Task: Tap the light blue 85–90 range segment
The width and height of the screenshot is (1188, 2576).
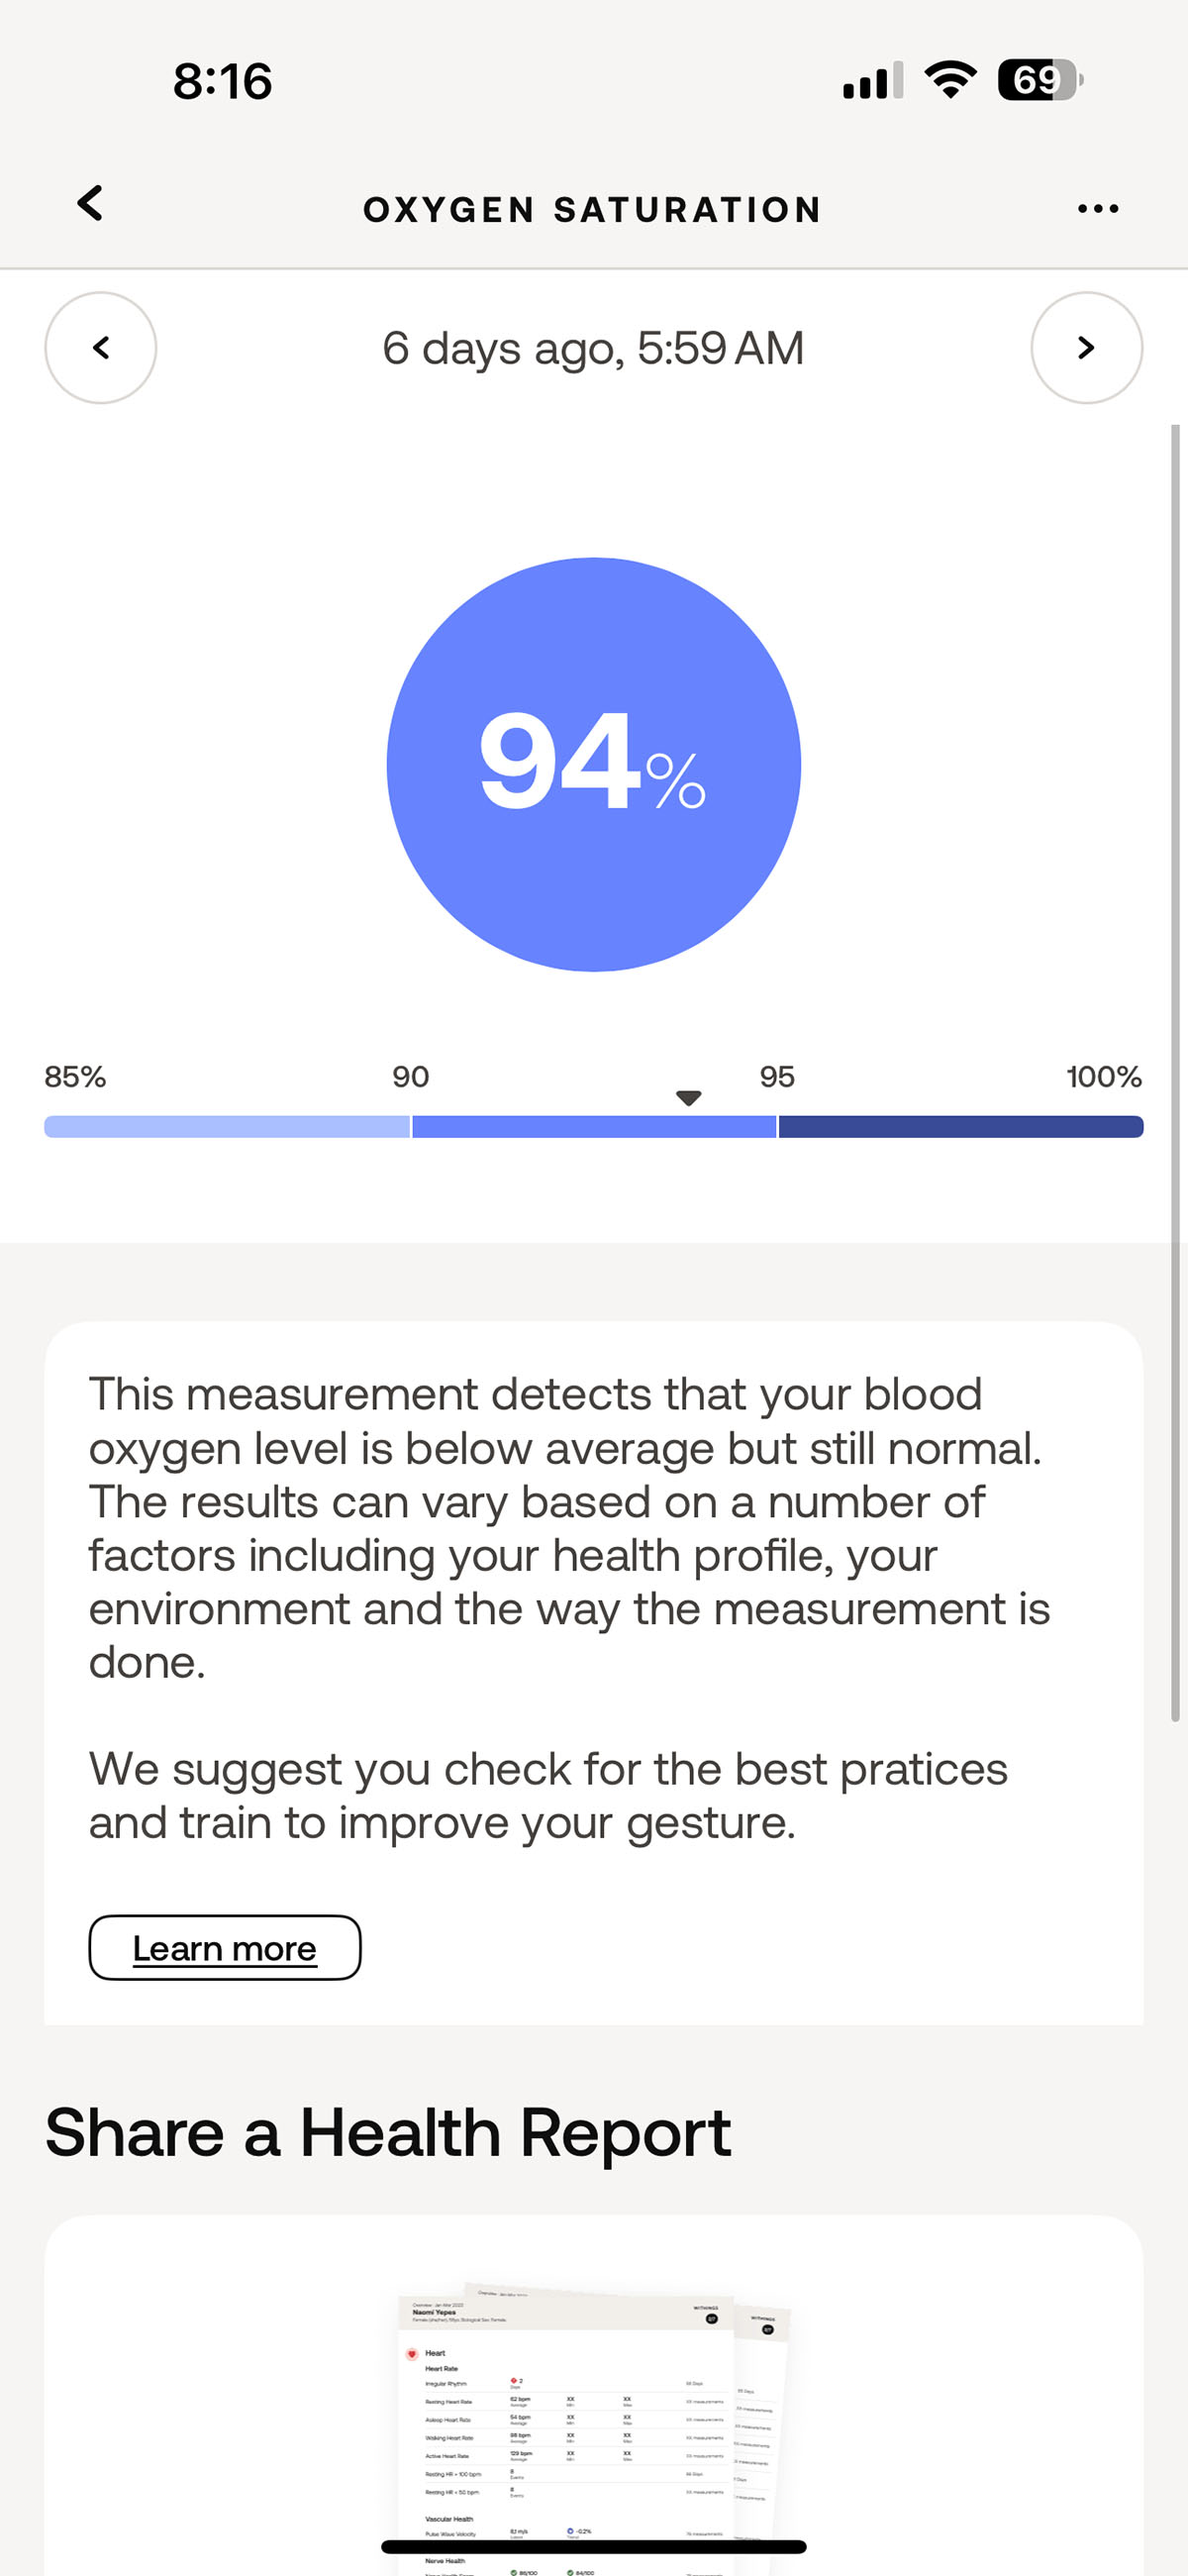Action: [227, 1127]
